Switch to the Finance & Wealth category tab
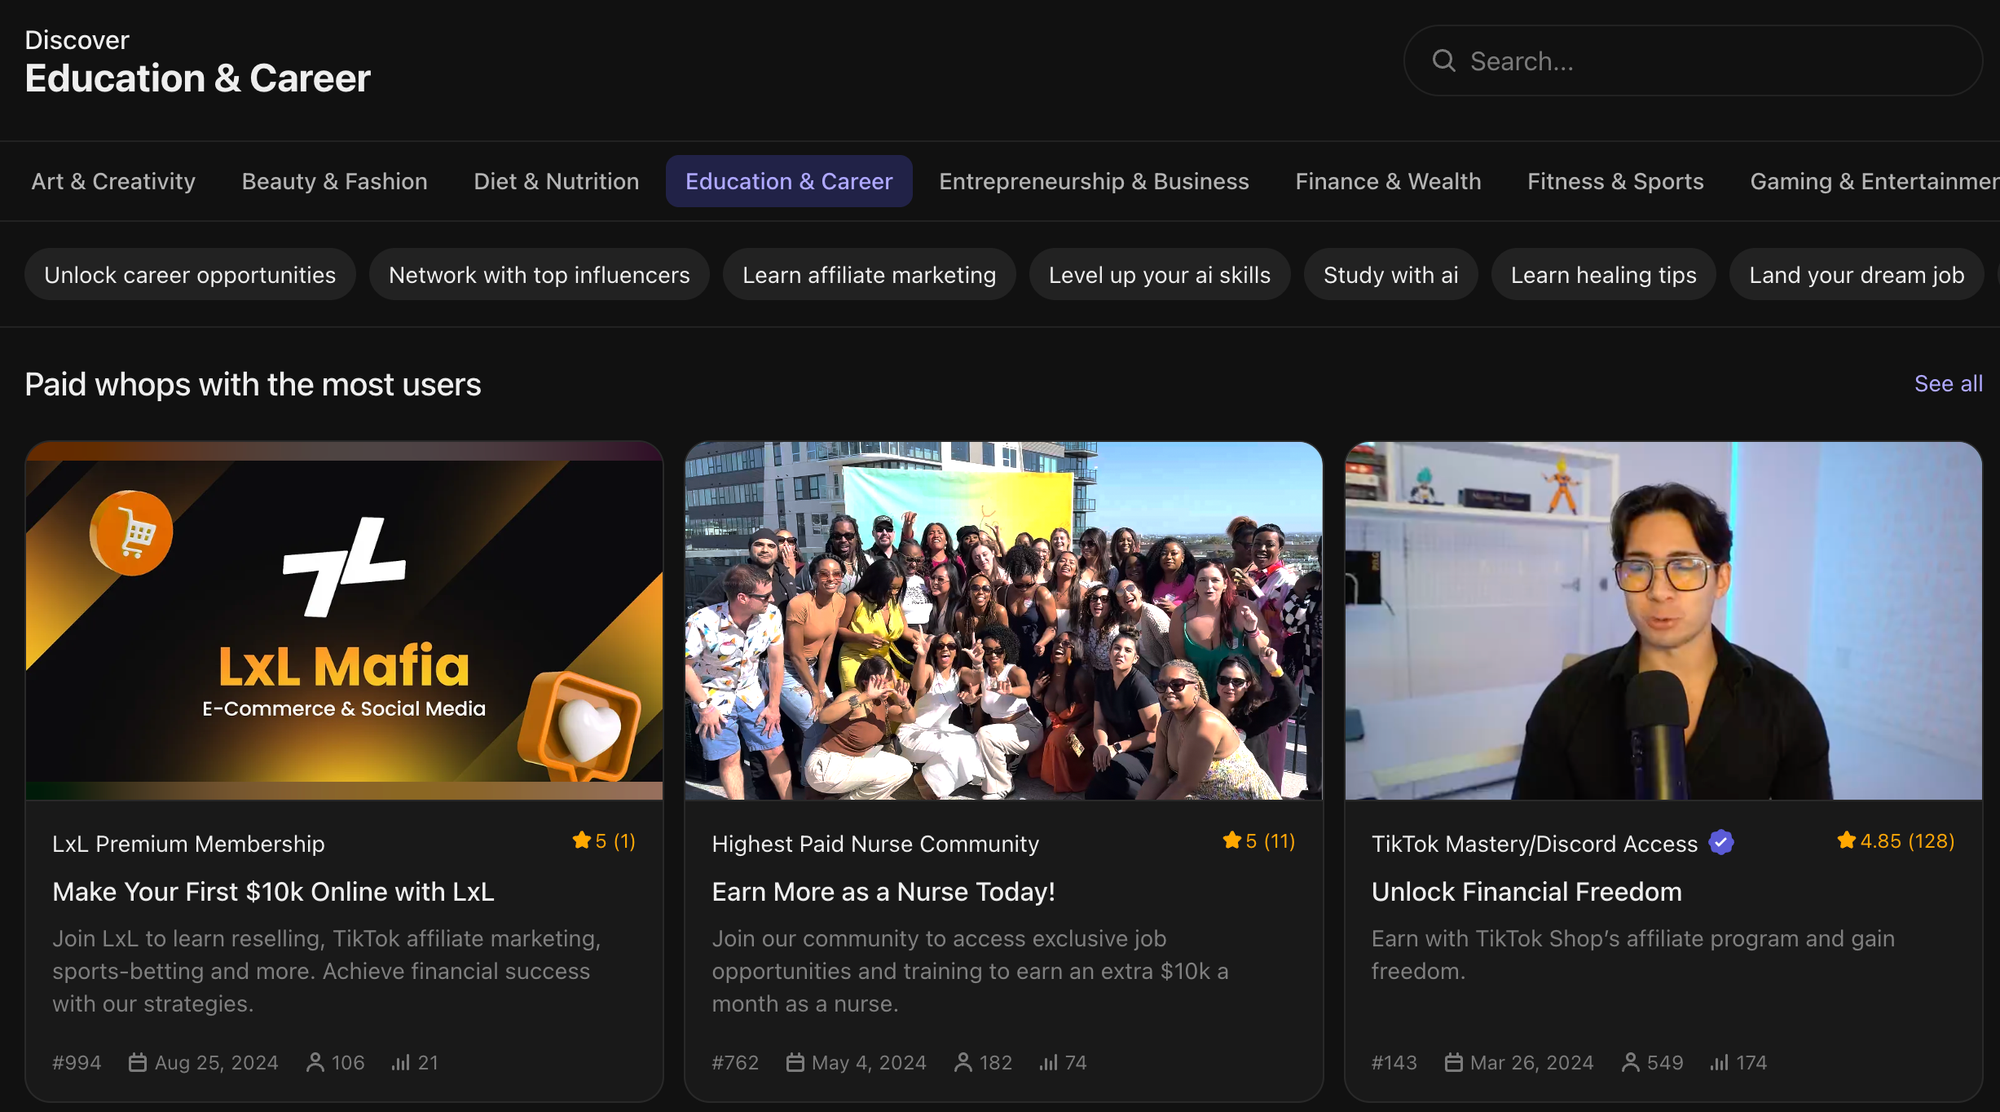2000x1112 pixels. [1388, 181]
